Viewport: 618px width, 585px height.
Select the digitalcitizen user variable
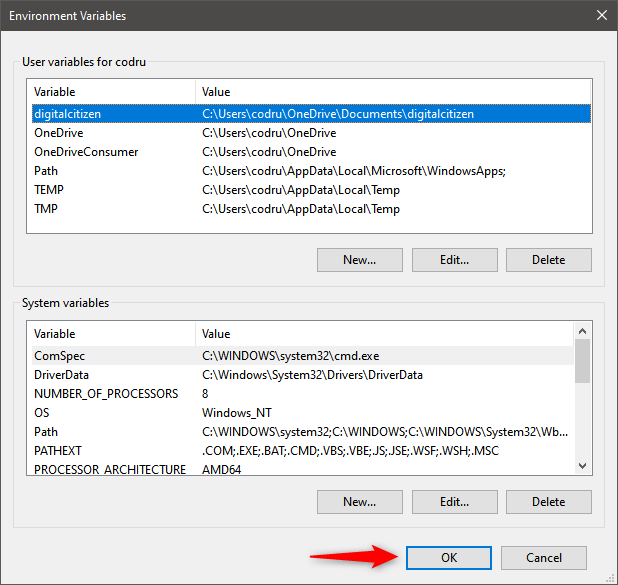311,114
